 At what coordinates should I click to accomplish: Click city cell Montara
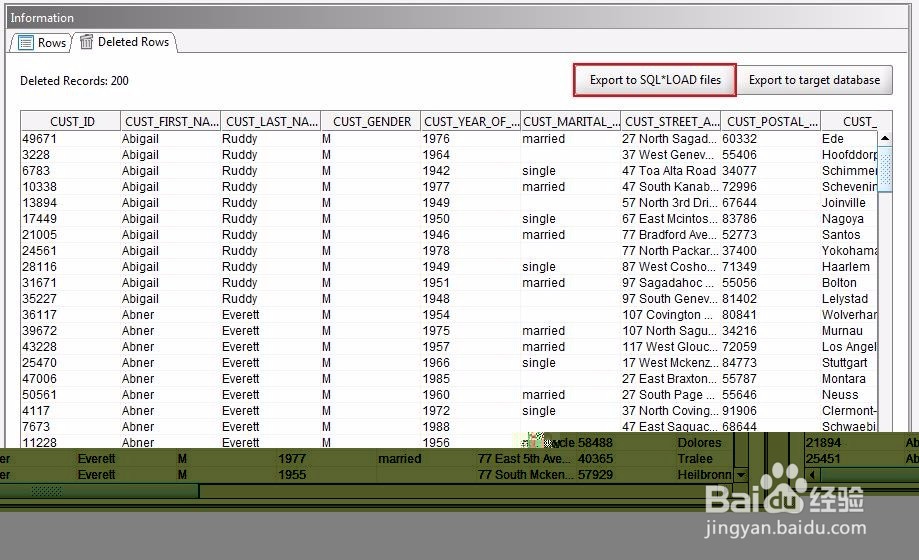[849, 379]
